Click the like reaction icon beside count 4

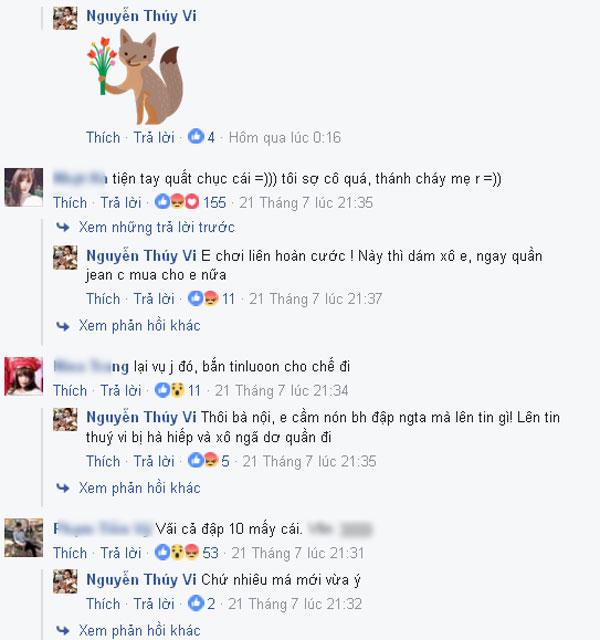pyautogui.click(x=196, y=136)
